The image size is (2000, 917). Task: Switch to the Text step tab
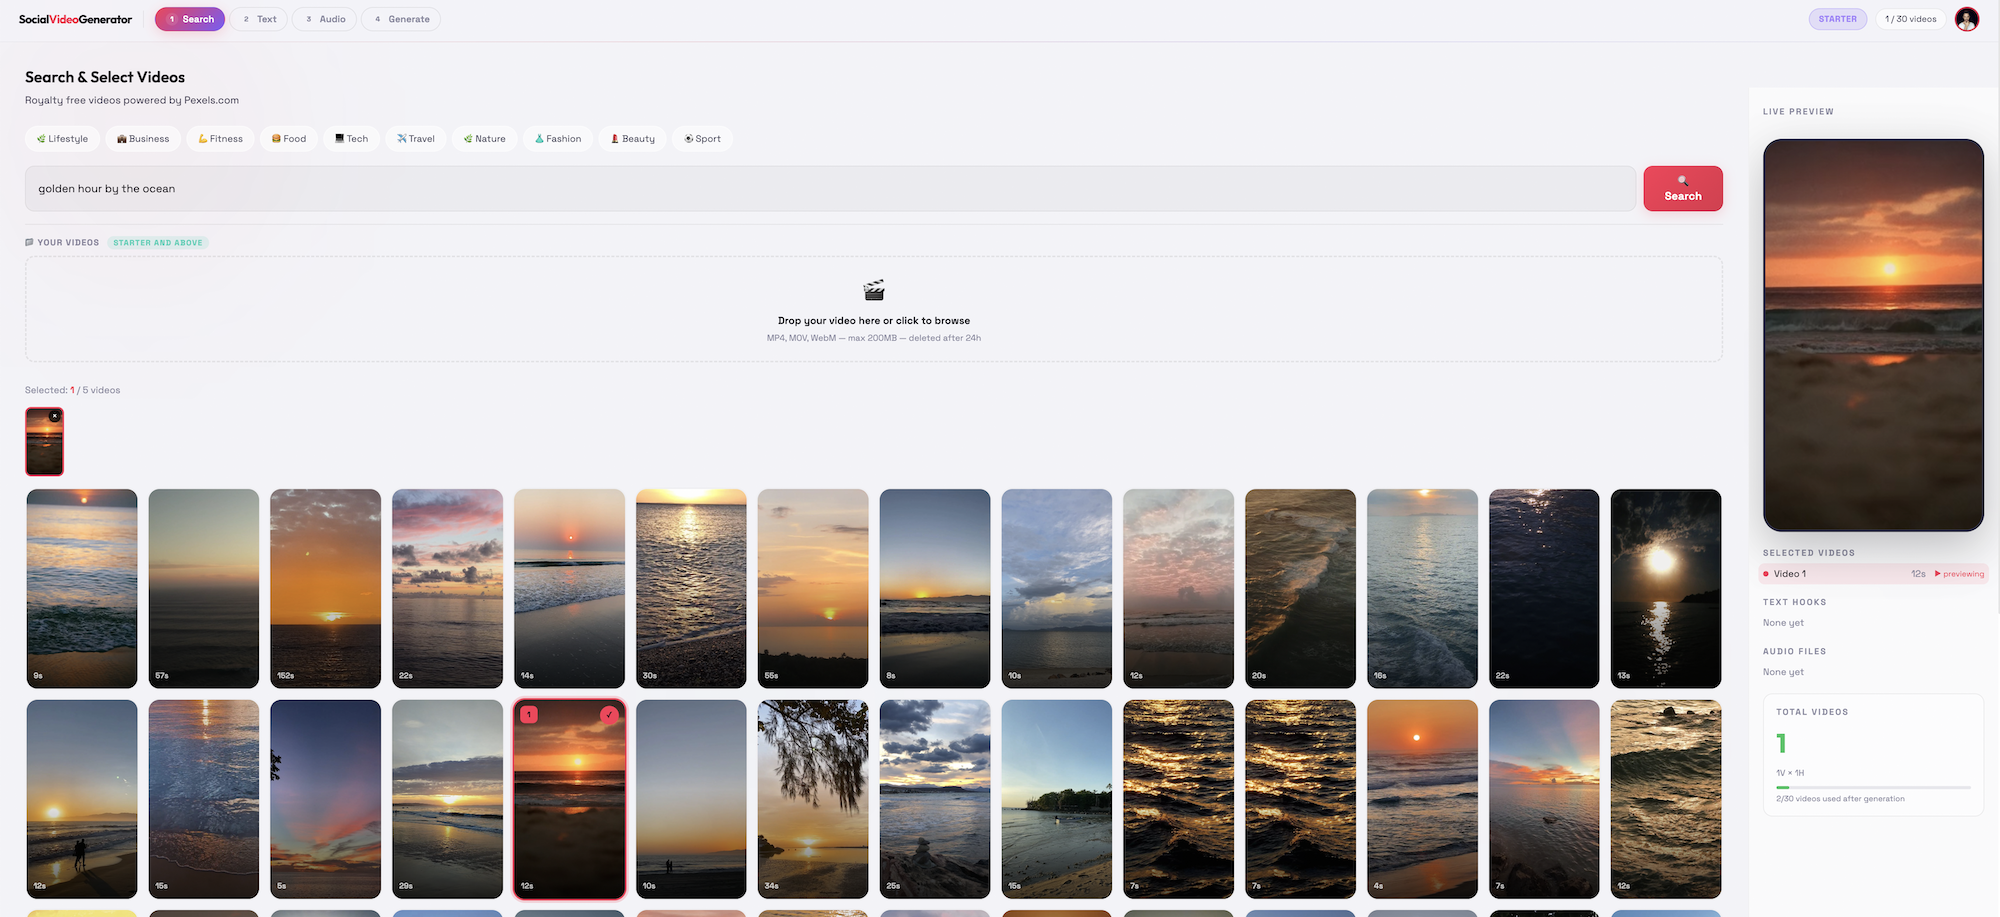[x=259, y=18]
